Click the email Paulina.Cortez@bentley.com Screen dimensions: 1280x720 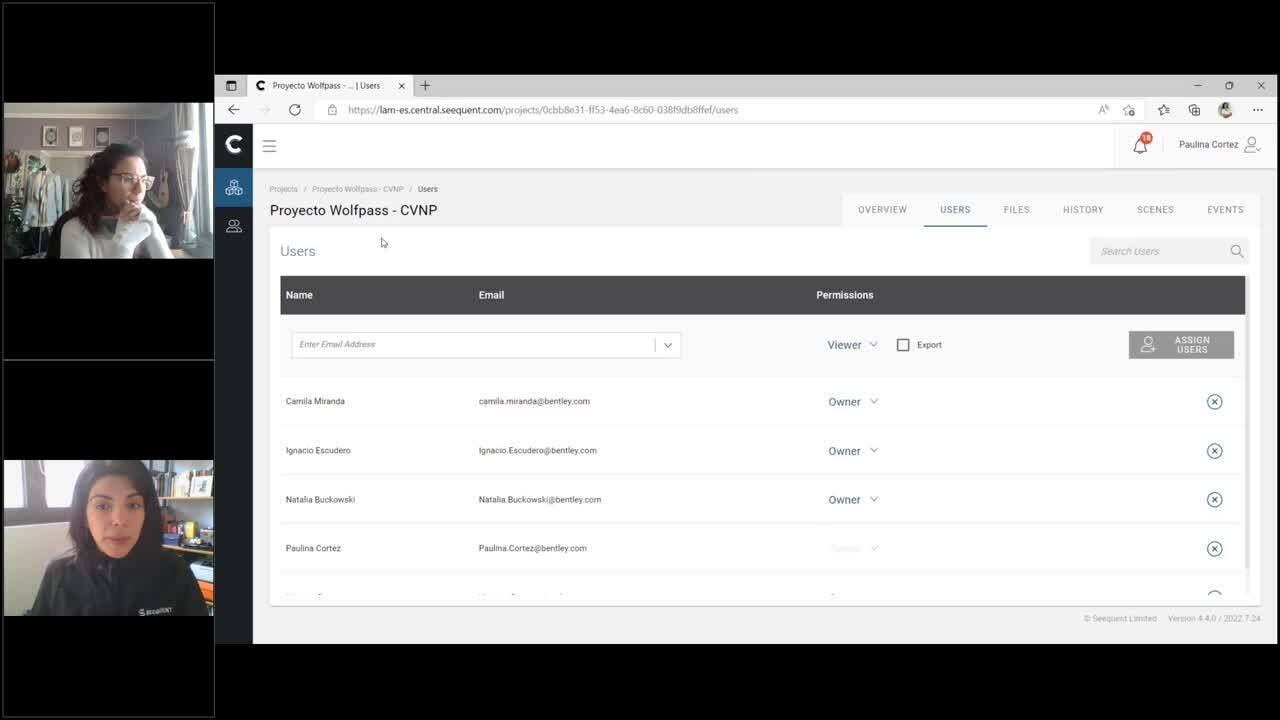(532, 549)
